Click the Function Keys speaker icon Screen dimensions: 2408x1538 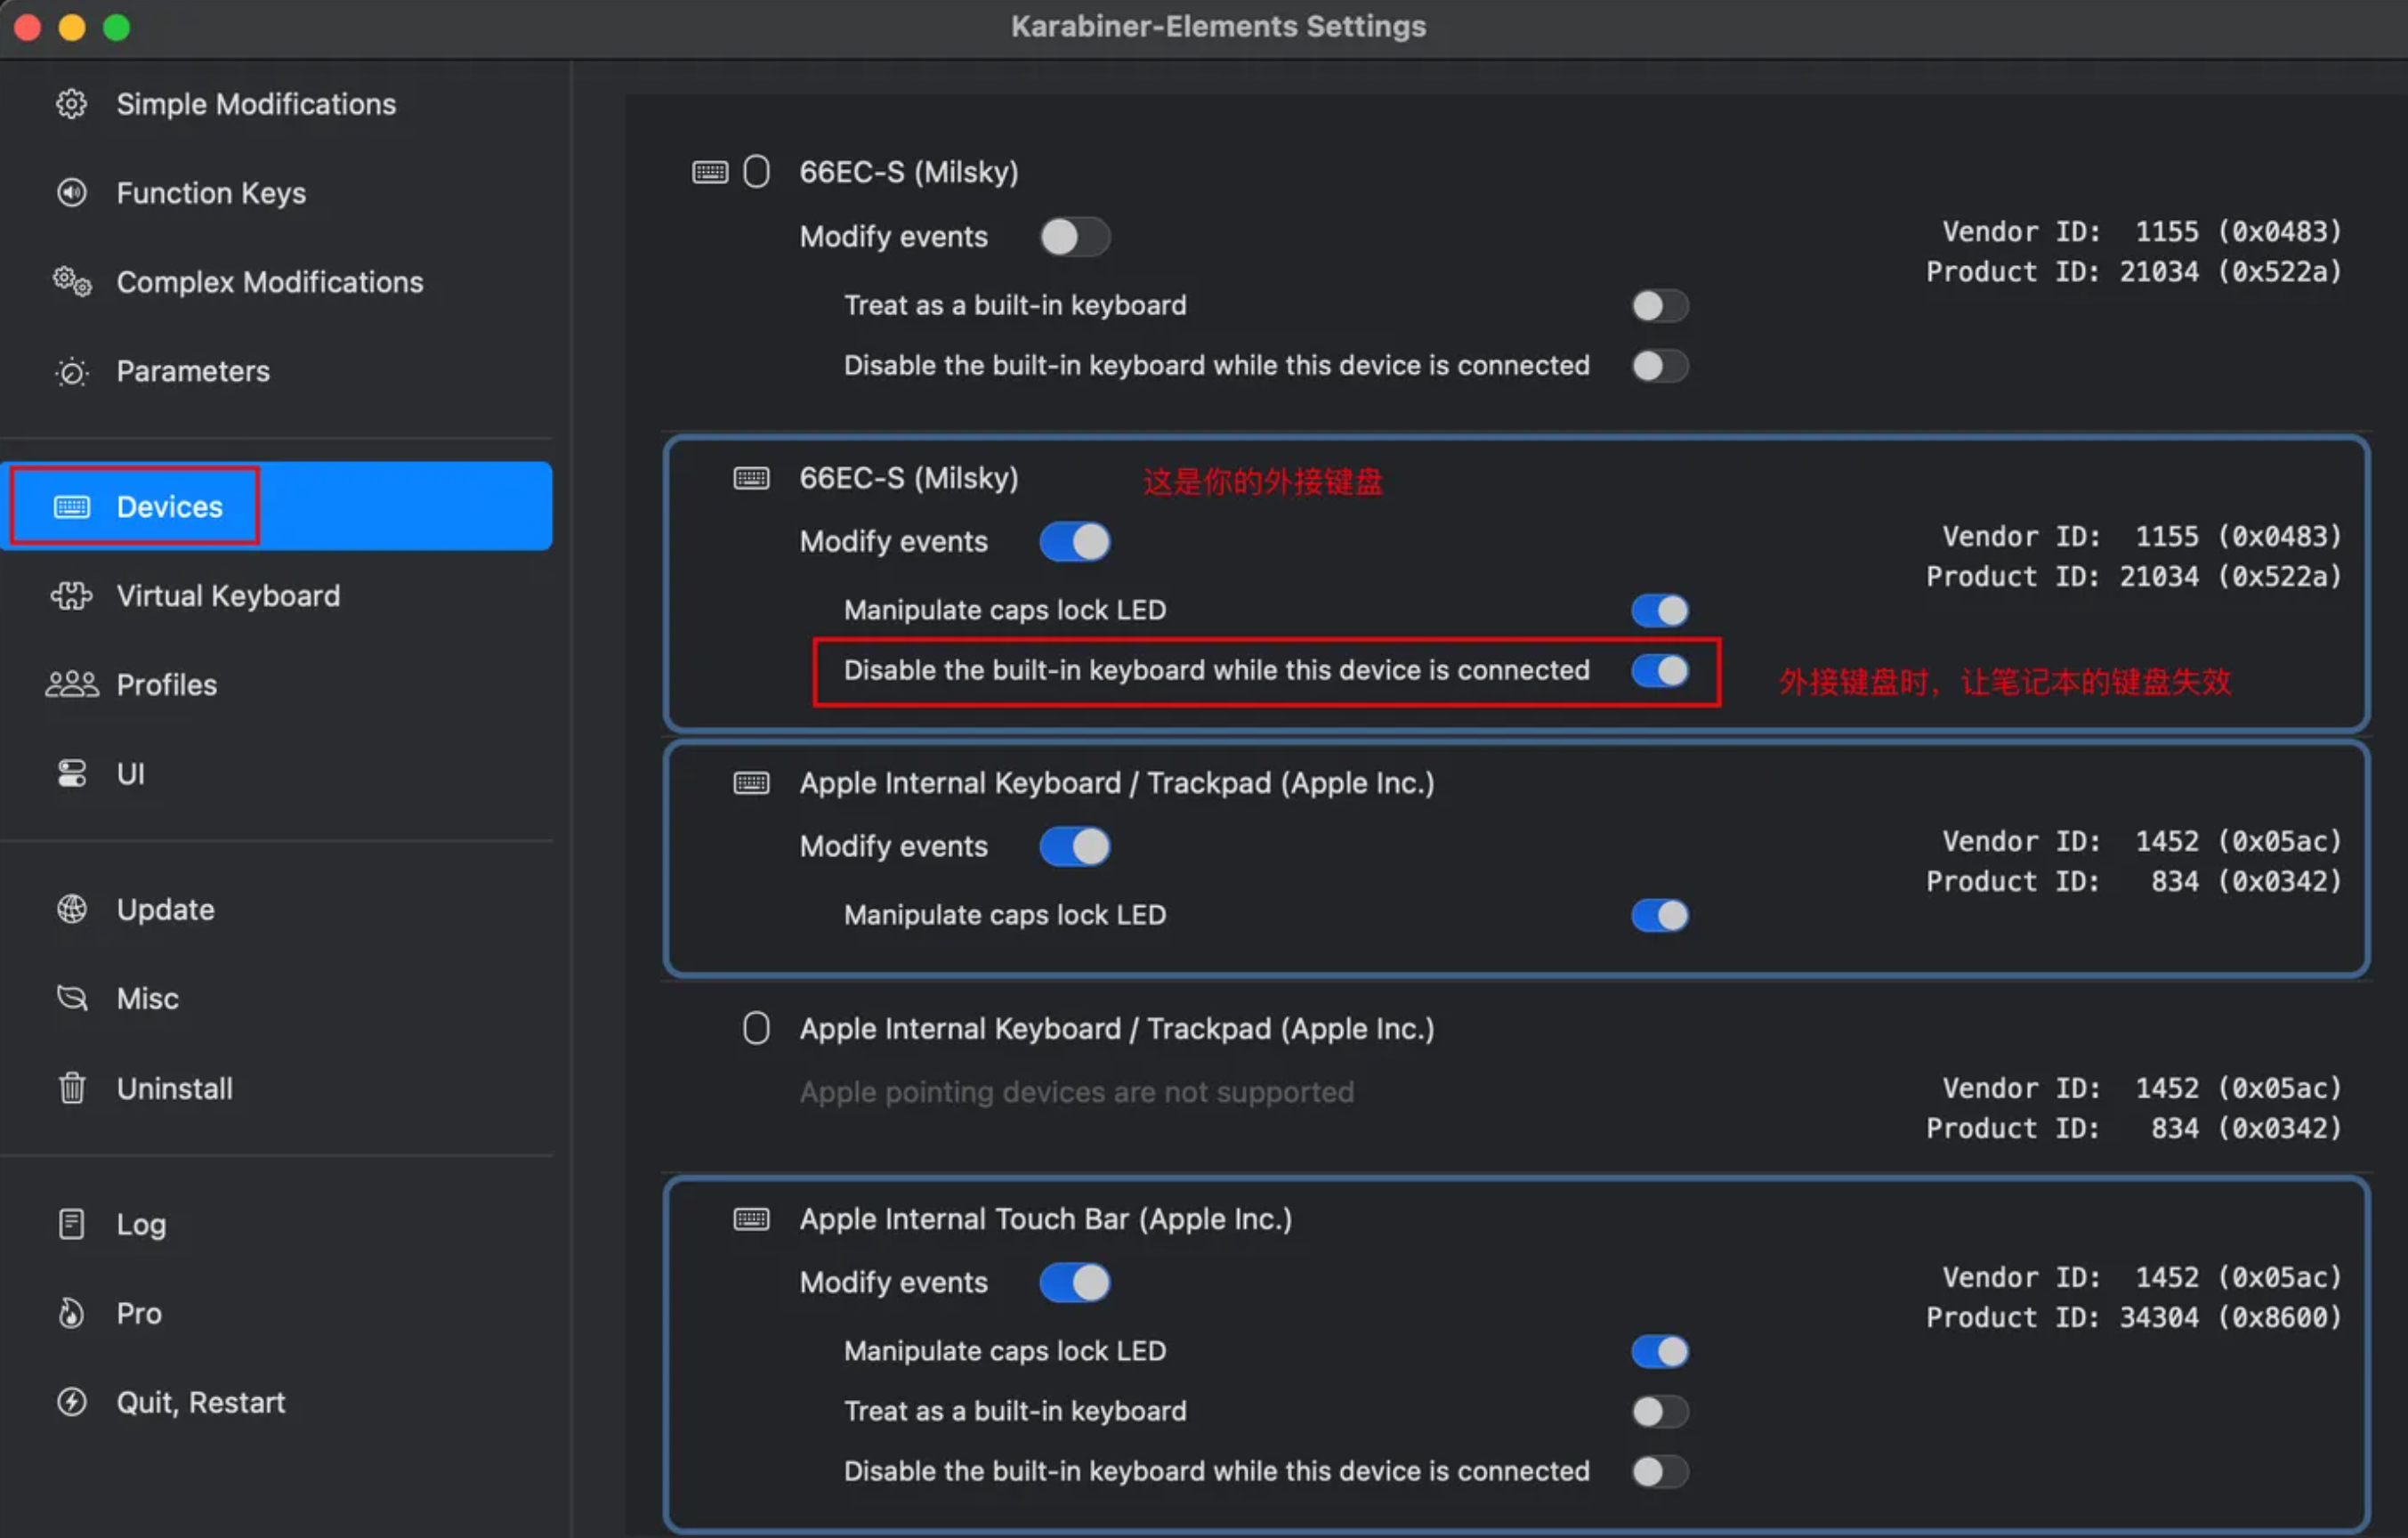click(71, 193)
